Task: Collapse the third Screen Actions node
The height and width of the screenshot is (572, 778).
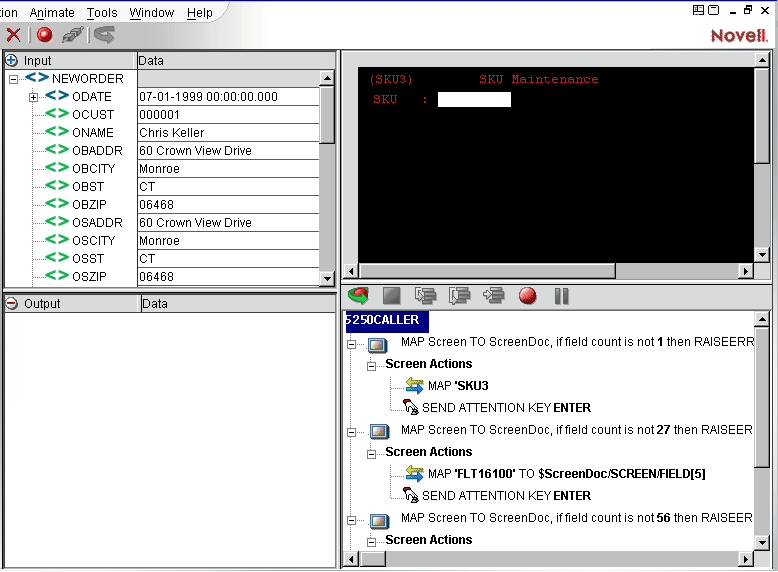Action: click(371, 542)
